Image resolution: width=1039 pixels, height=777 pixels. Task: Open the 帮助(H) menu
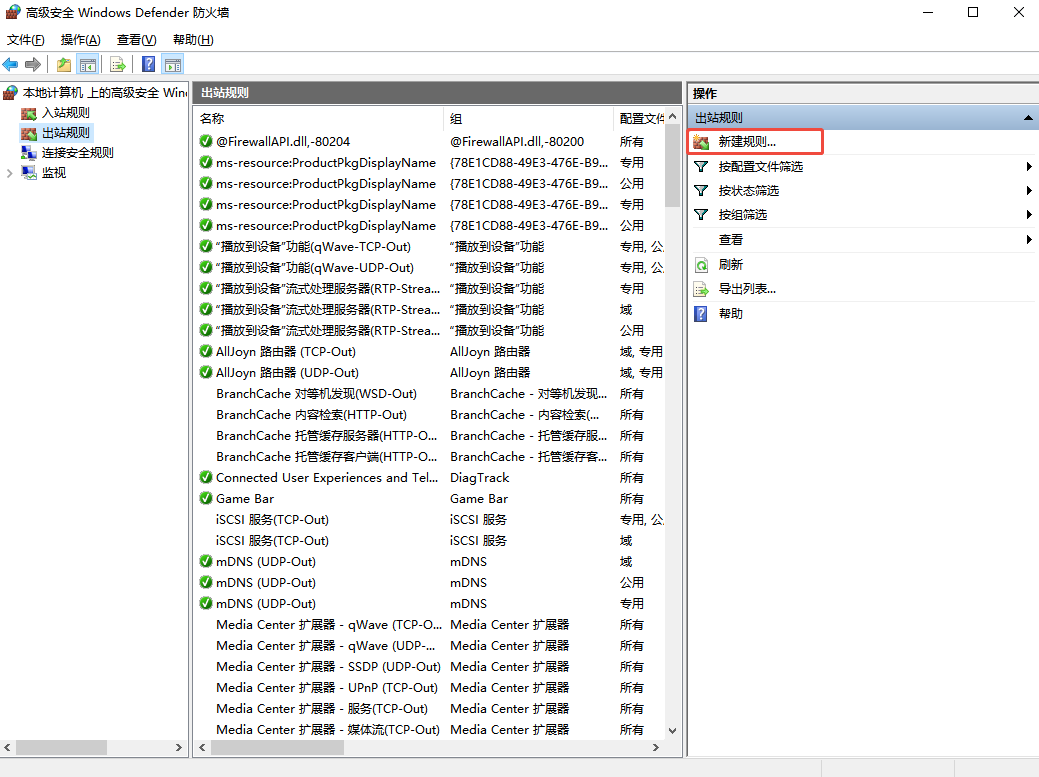(x=193, y=40)
